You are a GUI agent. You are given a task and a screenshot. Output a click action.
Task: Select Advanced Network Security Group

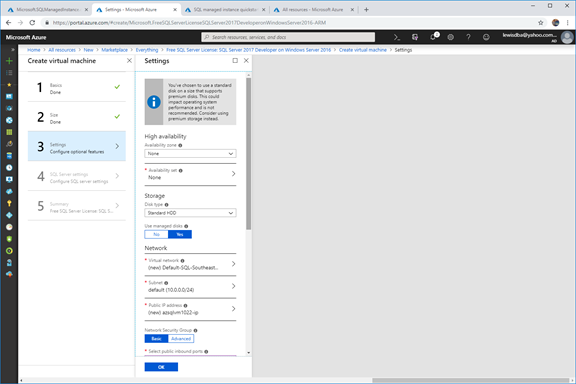[x=181, y=339]
